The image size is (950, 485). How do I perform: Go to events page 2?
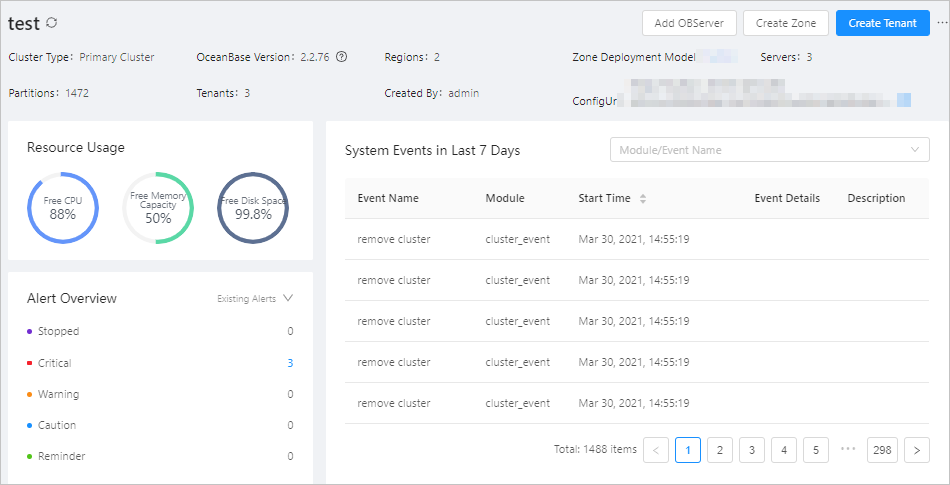pos(720,450)
